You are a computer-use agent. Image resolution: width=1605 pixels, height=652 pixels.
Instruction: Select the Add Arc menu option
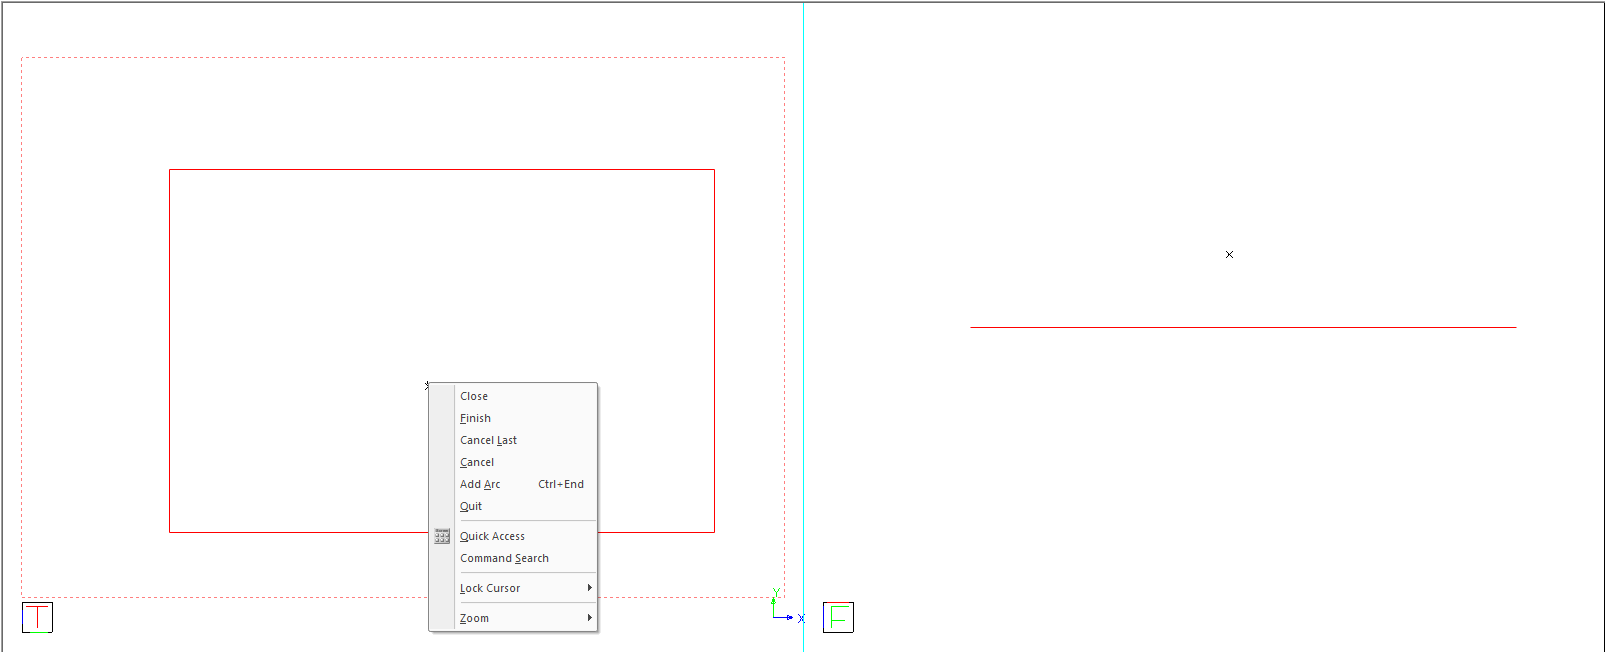point(480,484)
